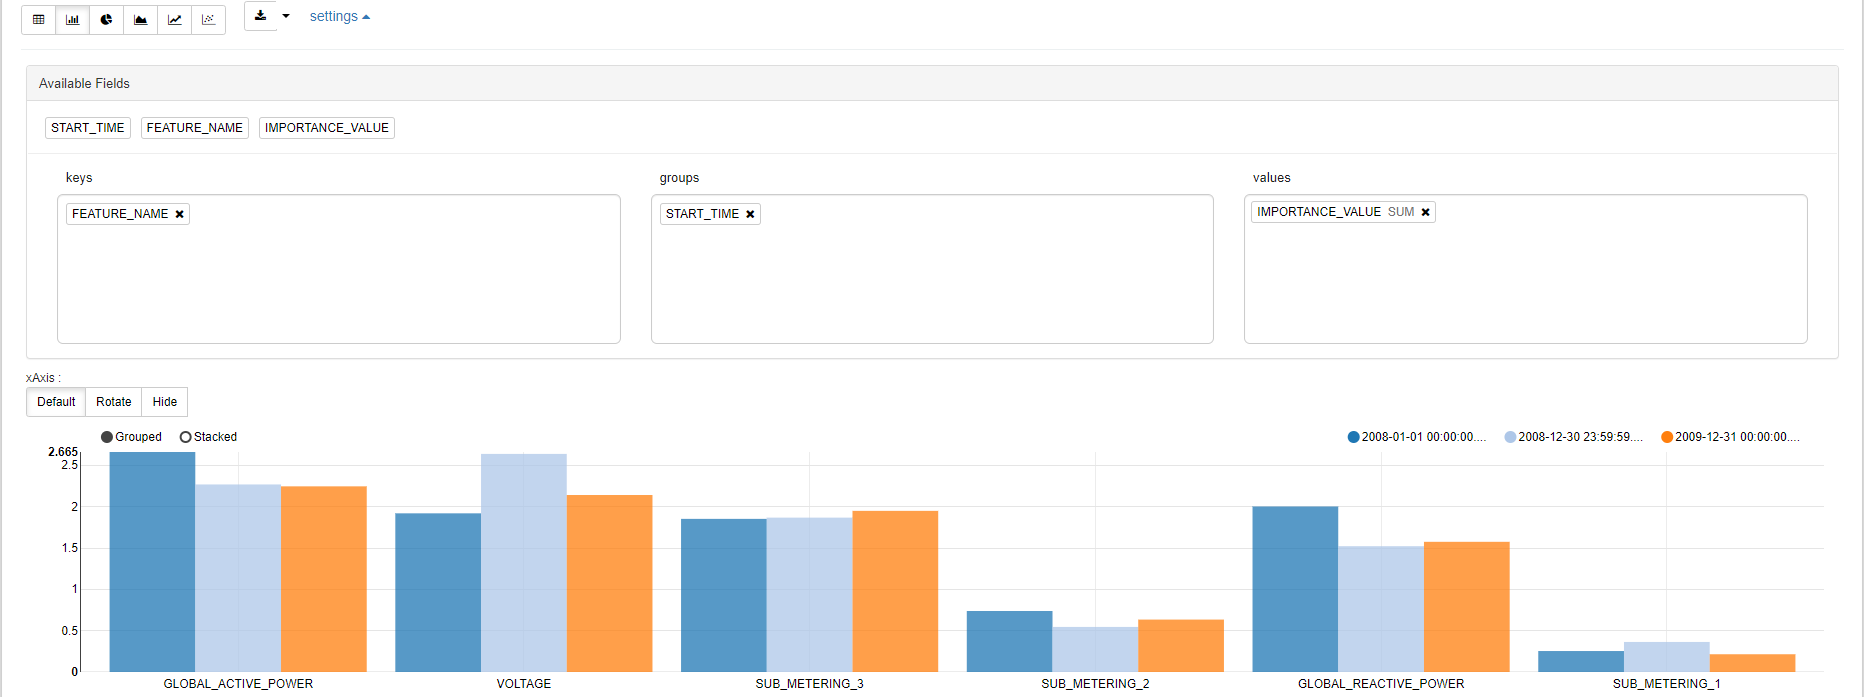The height and width of the screenshot is (697, 1864).
Task: Select the line chart view icon
Action: tap(175, 19)
